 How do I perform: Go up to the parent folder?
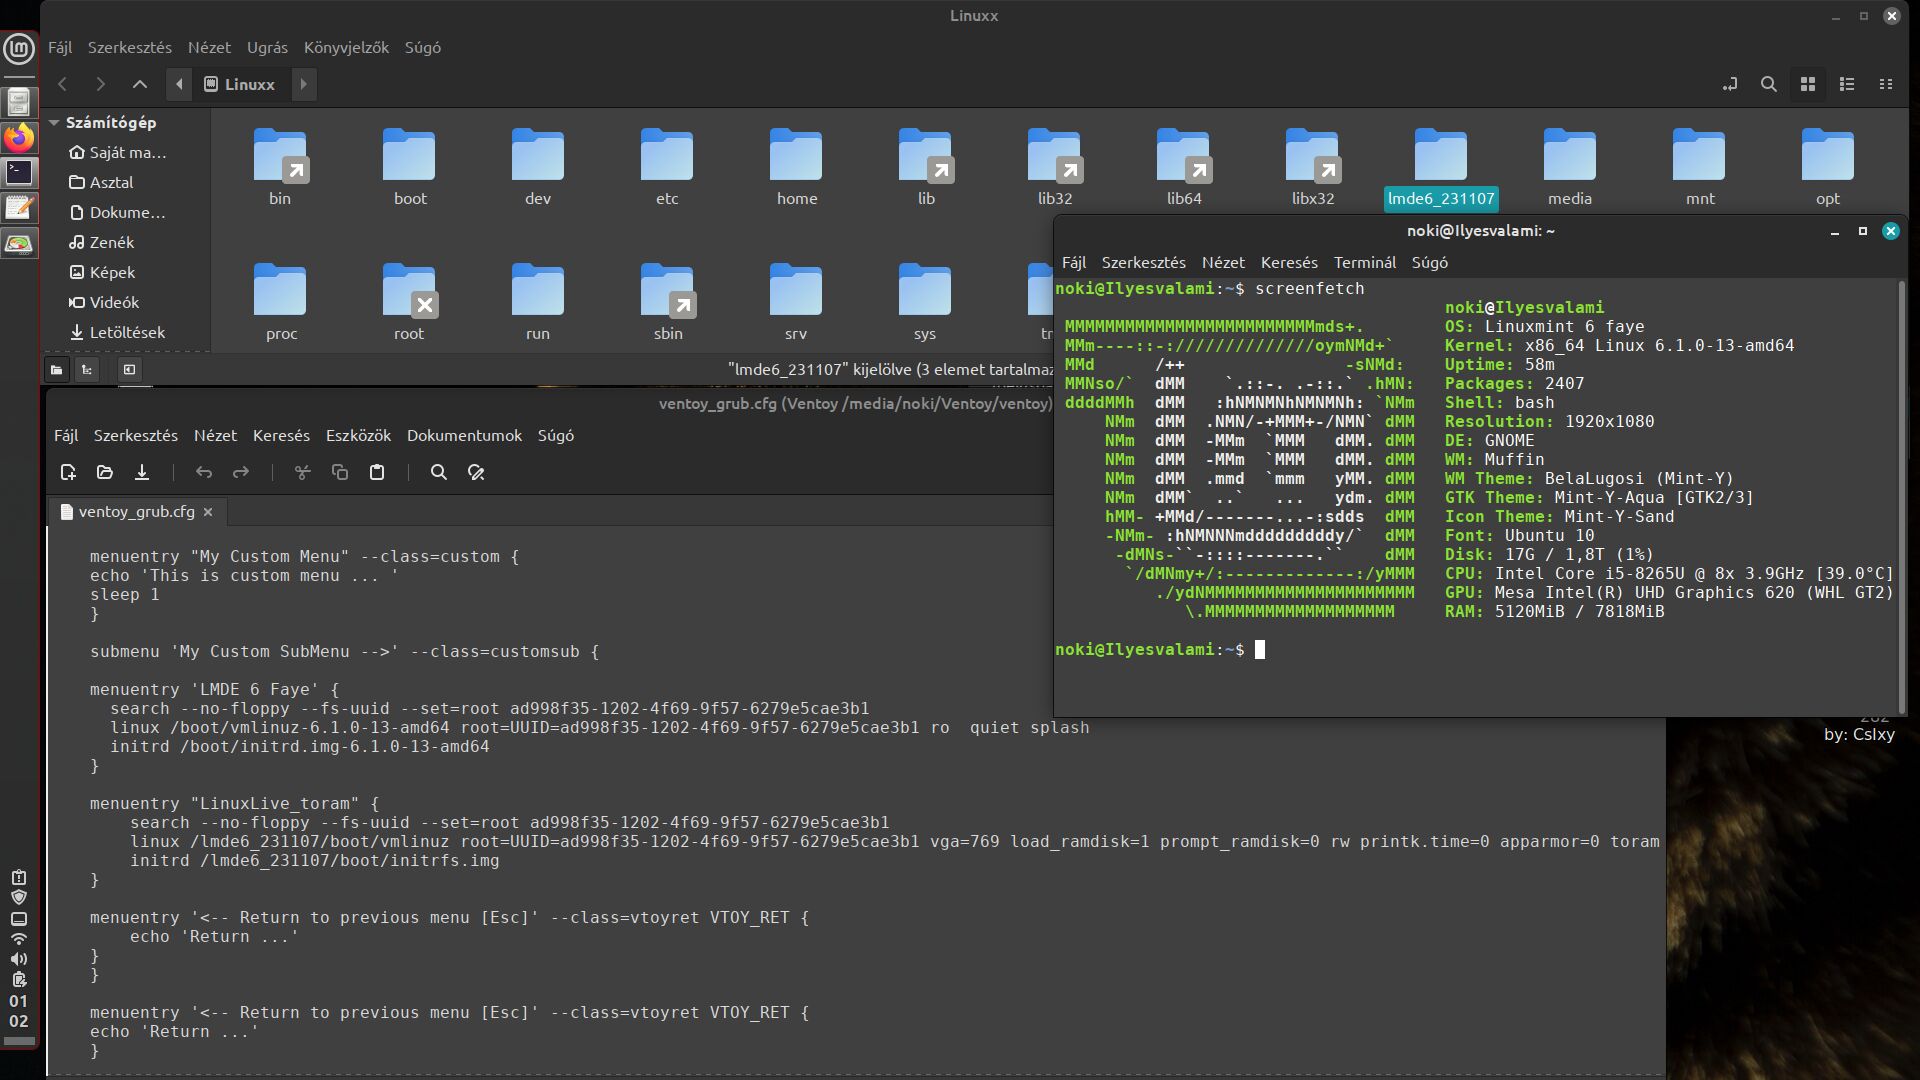(x=140, y=85)
